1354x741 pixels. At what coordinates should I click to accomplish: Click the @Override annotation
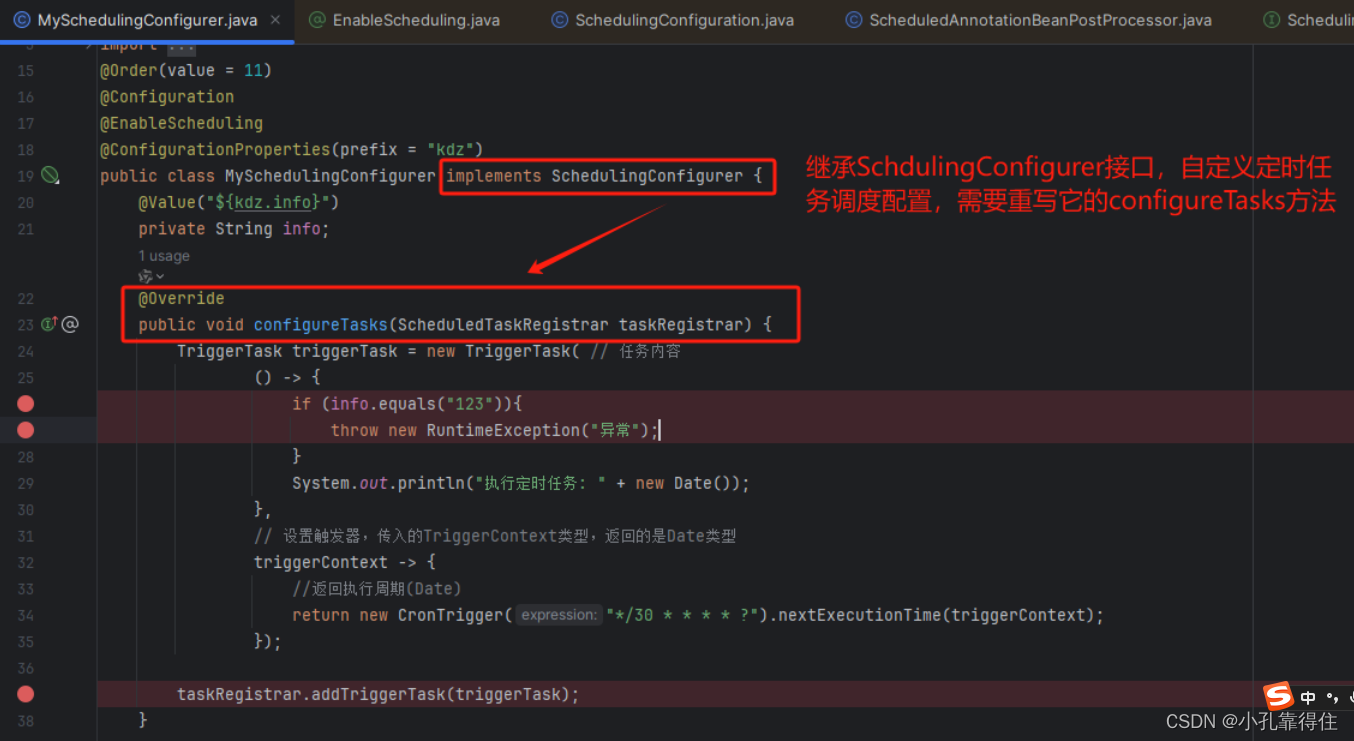point(181,298)
